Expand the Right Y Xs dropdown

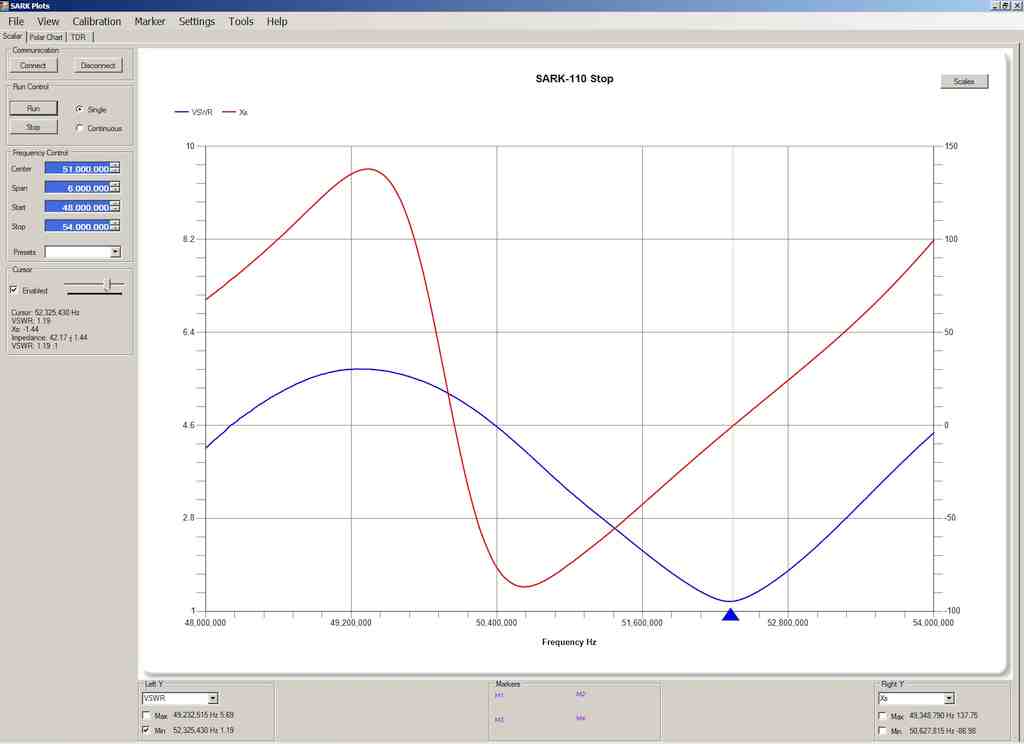pyautogui.click(x=948, y=698)
